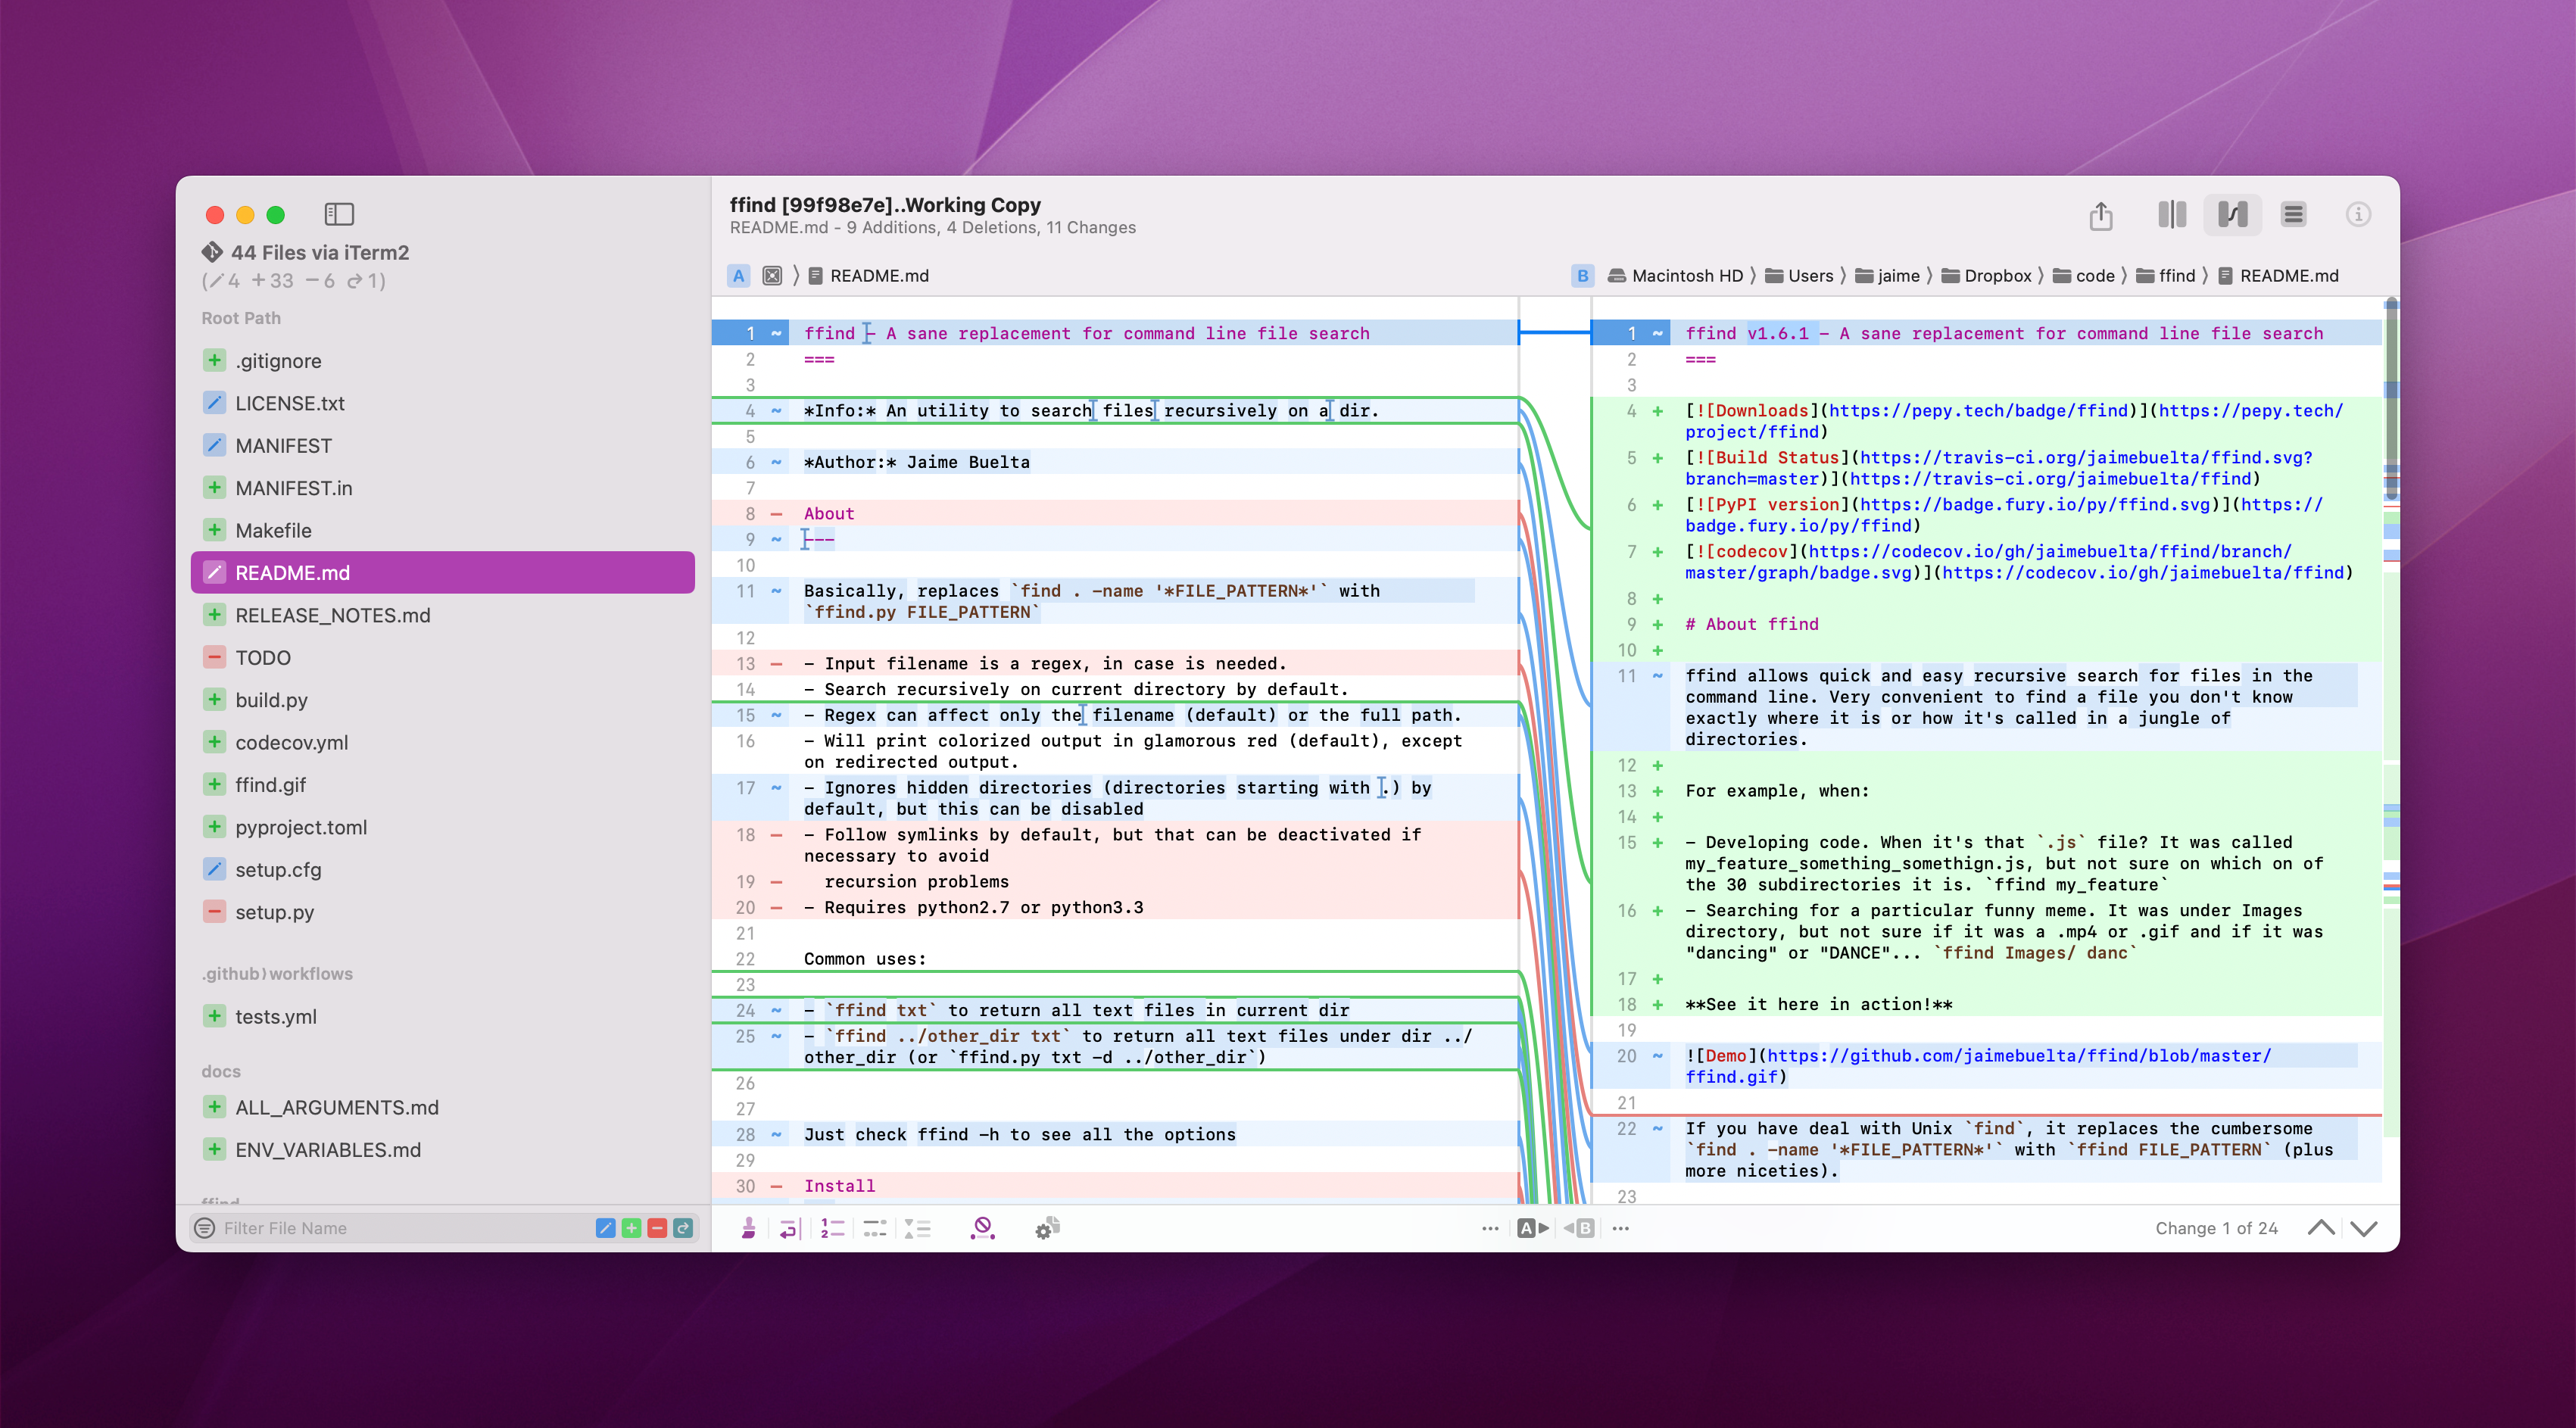This screenshot has height=1428, width=2576.
Task: Toggle the sidebar panel icon
Action: point(339,214)
